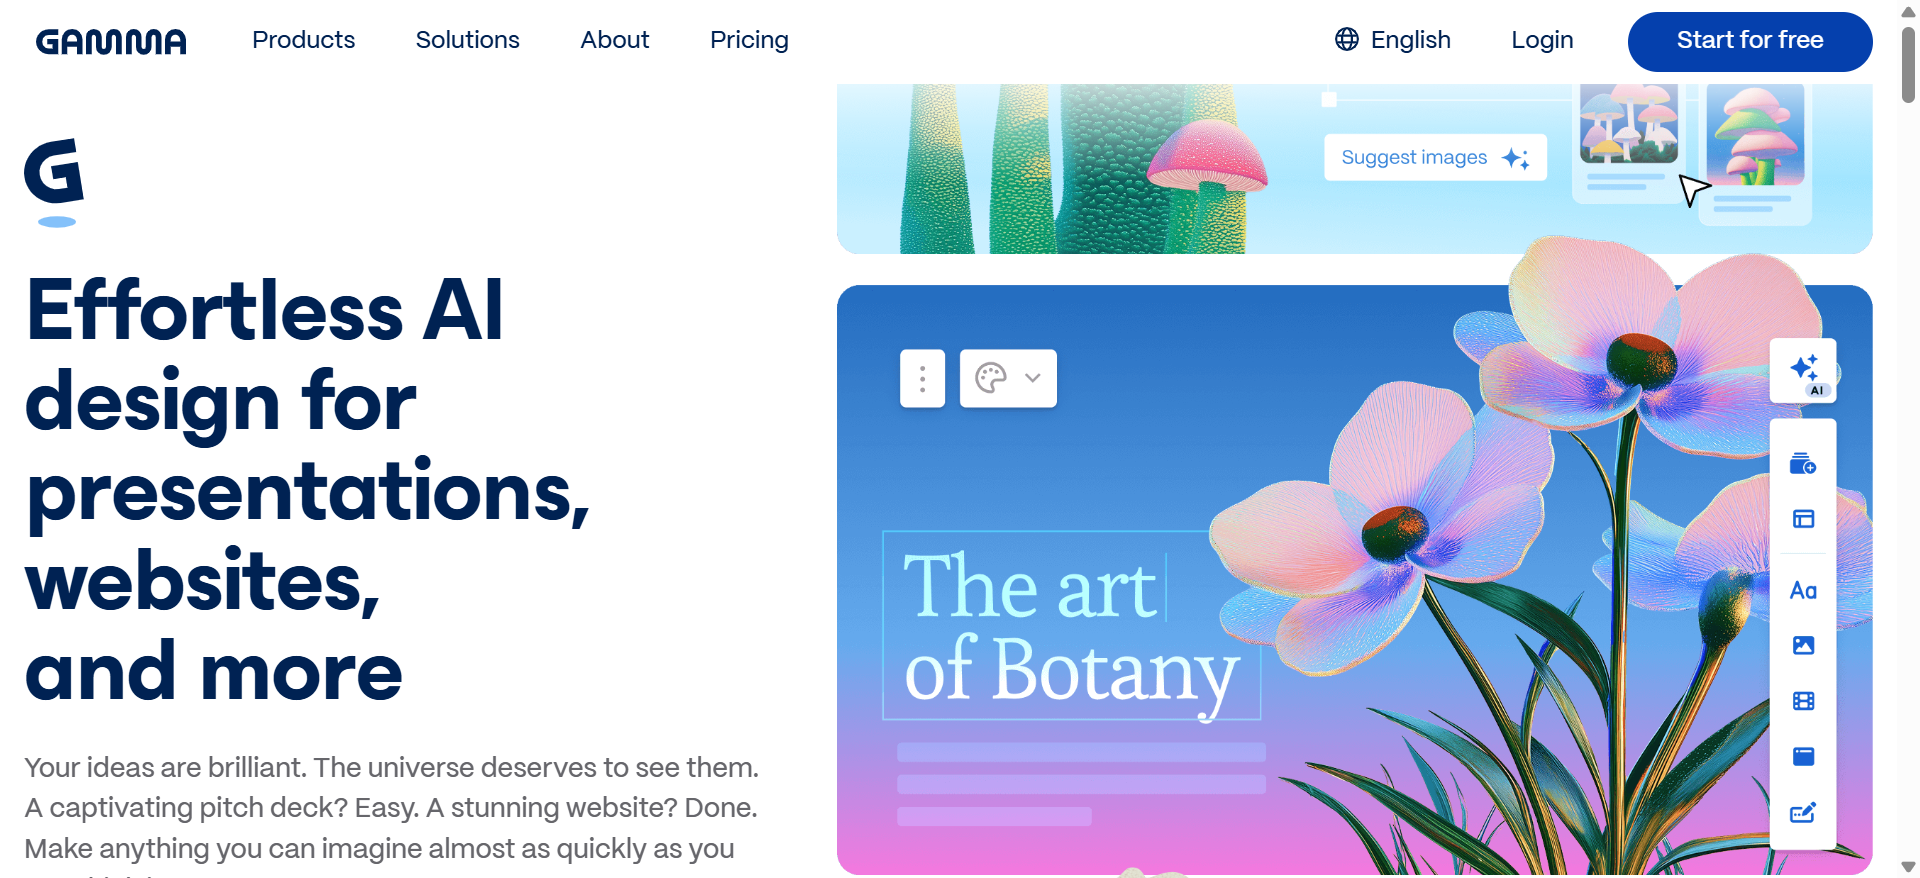1920x878 pixels.
Task: Select the layout template icon
Action: point(1803,519)
